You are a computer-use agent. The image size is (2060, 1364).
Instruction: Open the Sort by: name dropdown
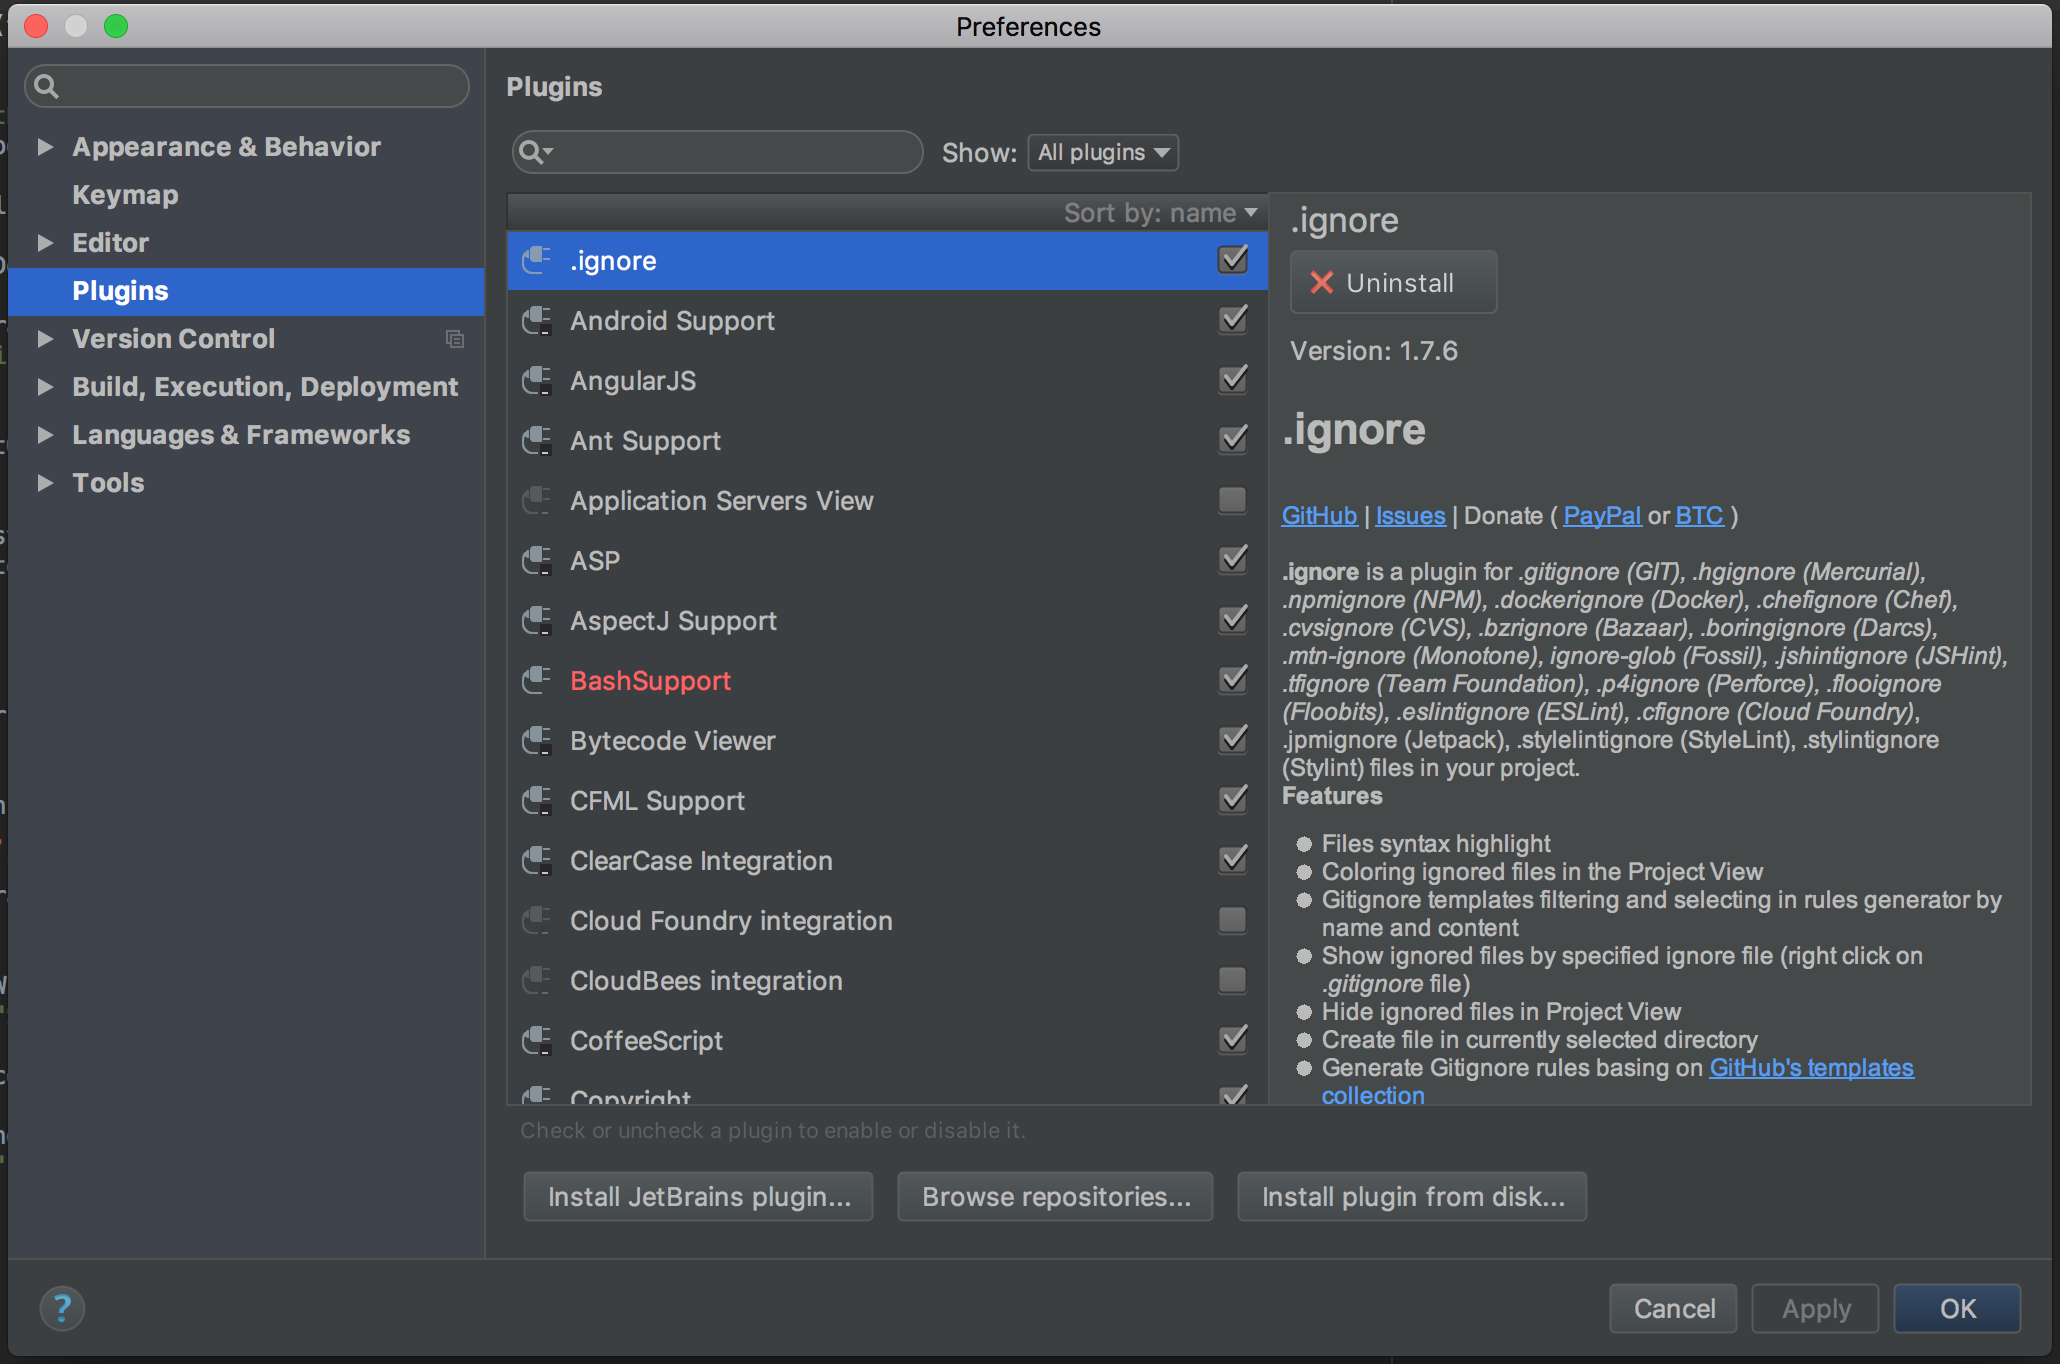click(x=1160, y=212)
